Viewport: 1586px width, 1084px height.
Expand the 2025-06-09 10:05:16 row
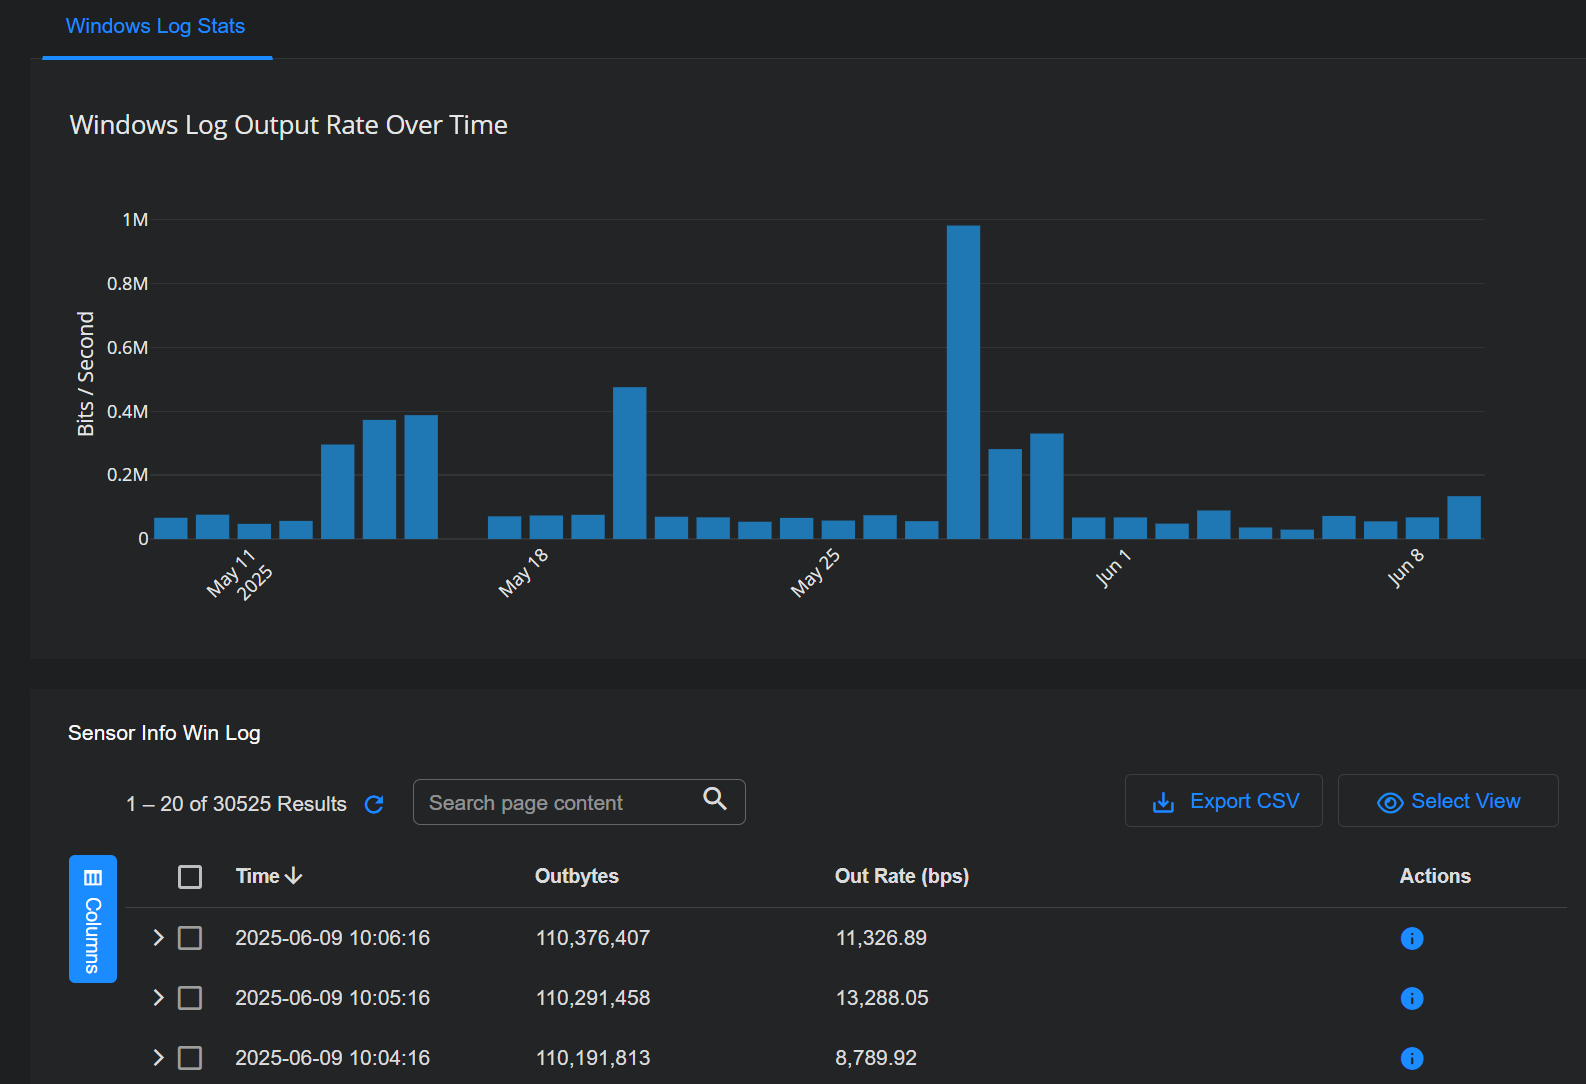click(x=158, y=998)
